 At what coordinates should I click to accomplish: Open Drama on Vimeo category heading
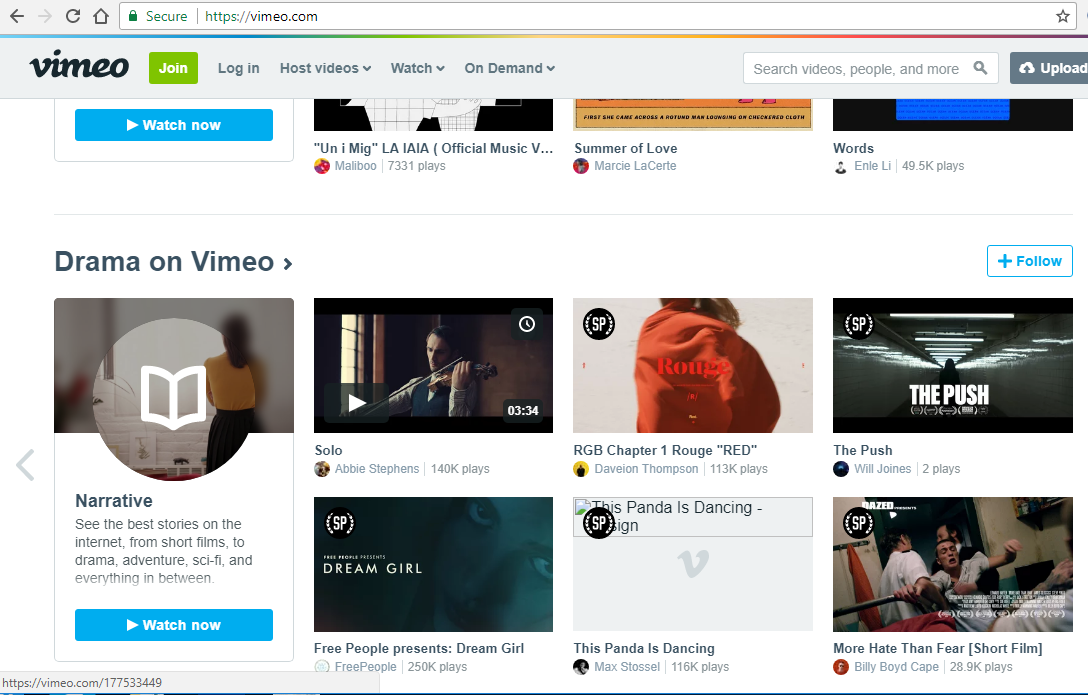click(173, 261)
